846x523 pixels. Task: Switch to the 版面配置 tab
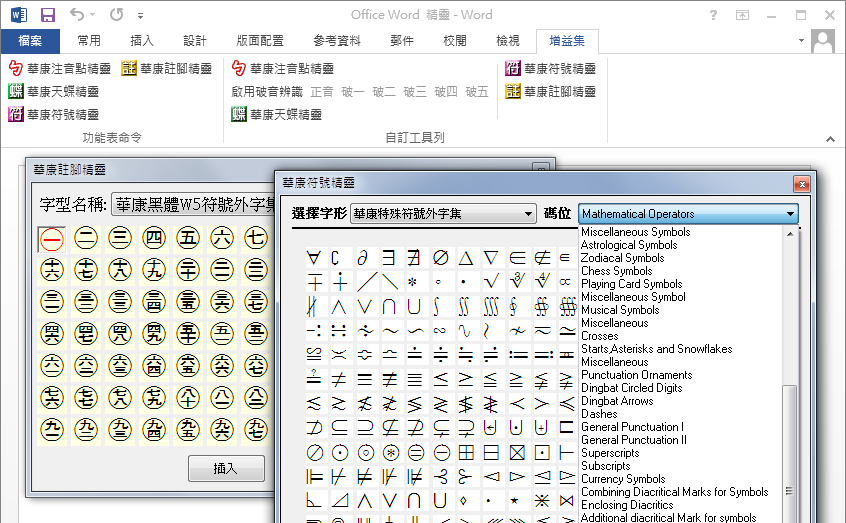tap(260, 41)
